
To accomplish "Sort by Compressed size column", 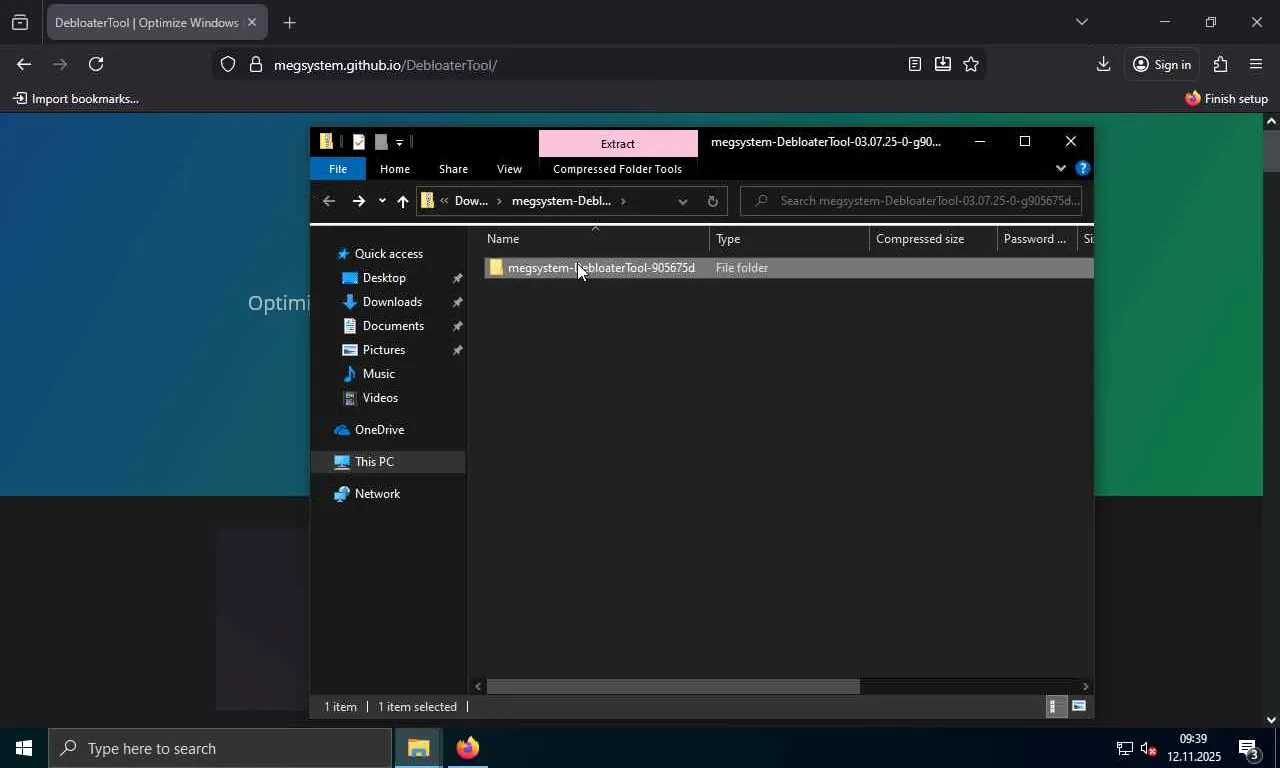I will click(x=933, y=239).
